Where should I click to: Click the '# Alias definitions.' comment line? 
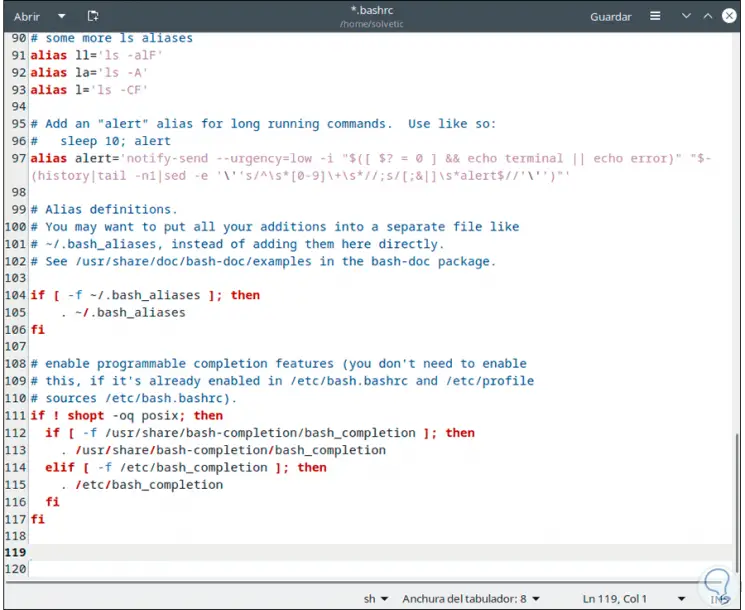click(103, 209)
